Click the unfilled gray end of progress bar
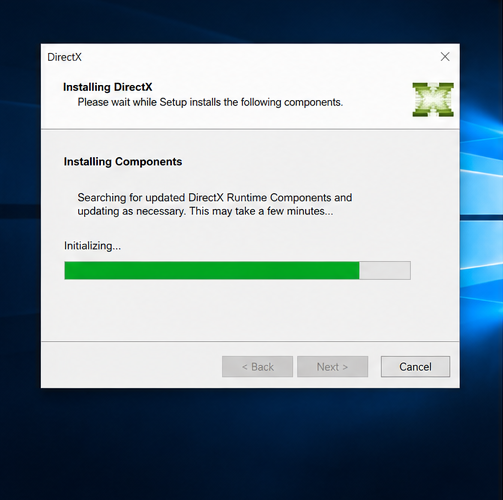Viewport: 503px width, 500px height. [x=385, y=270]
